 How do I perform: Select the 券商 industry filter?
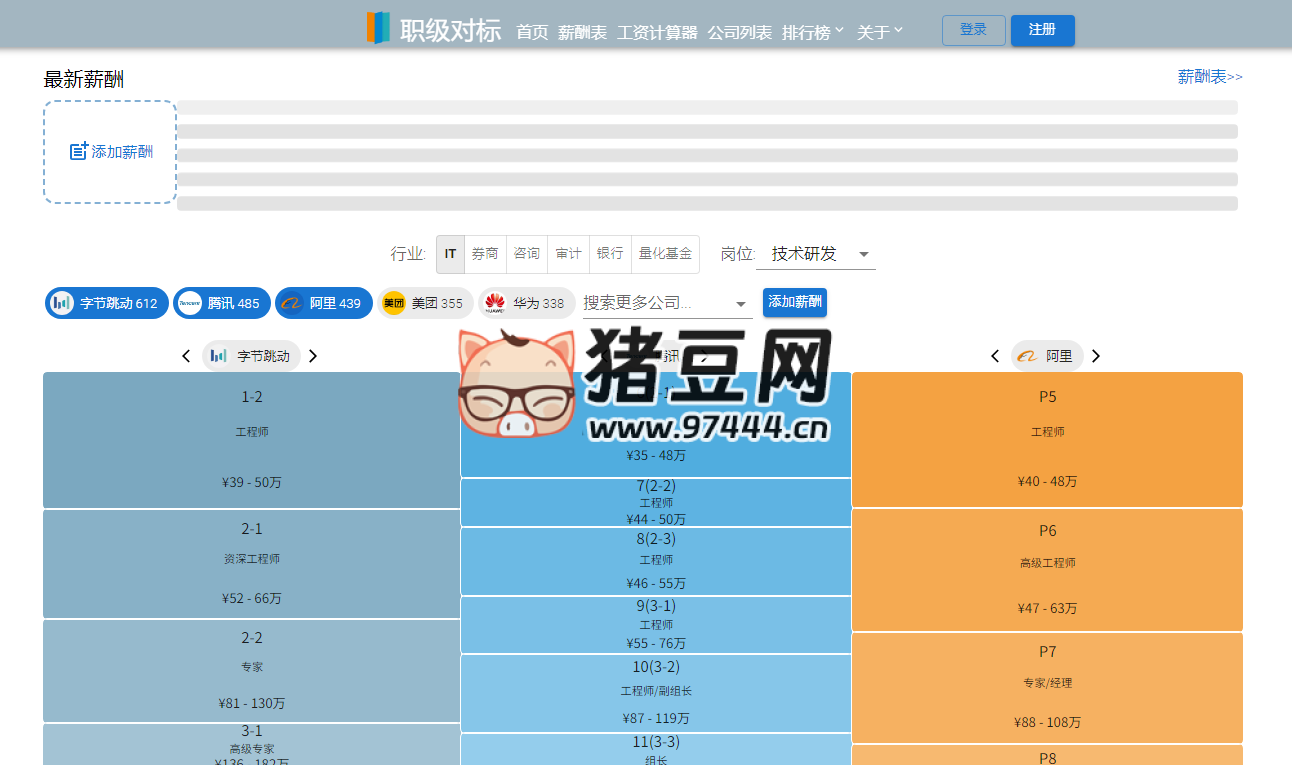[485, 254]
